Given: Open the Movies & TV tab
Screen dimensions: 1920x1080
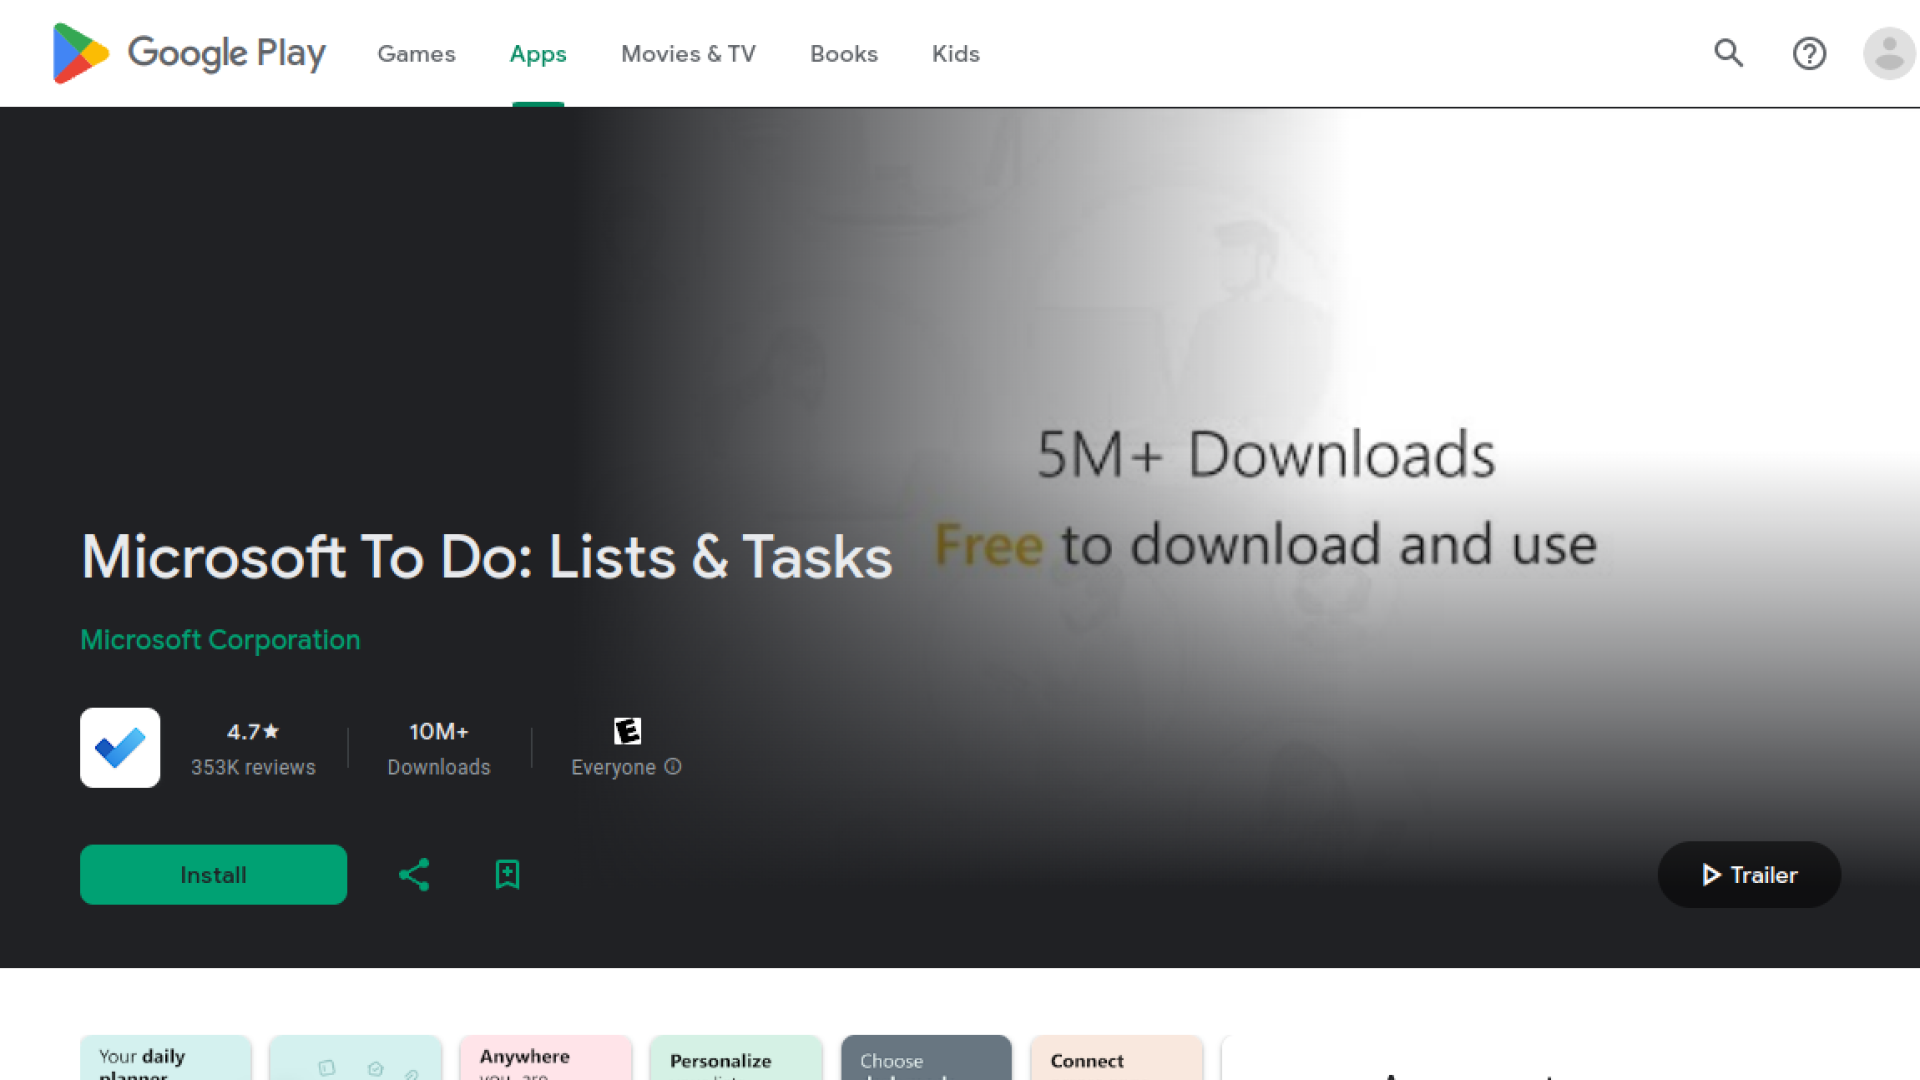Looking at the screenshot, I should coord(688,54).
